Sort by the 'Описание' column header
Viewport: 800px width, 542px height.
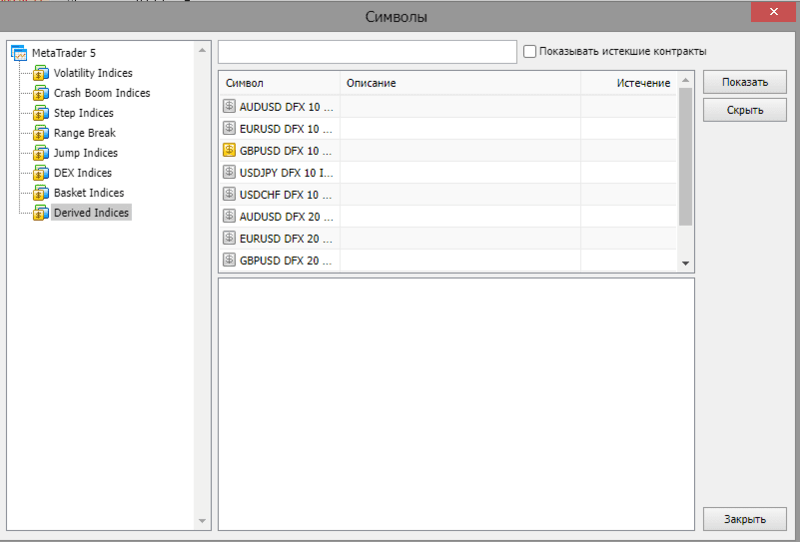(x=460, y=83)
